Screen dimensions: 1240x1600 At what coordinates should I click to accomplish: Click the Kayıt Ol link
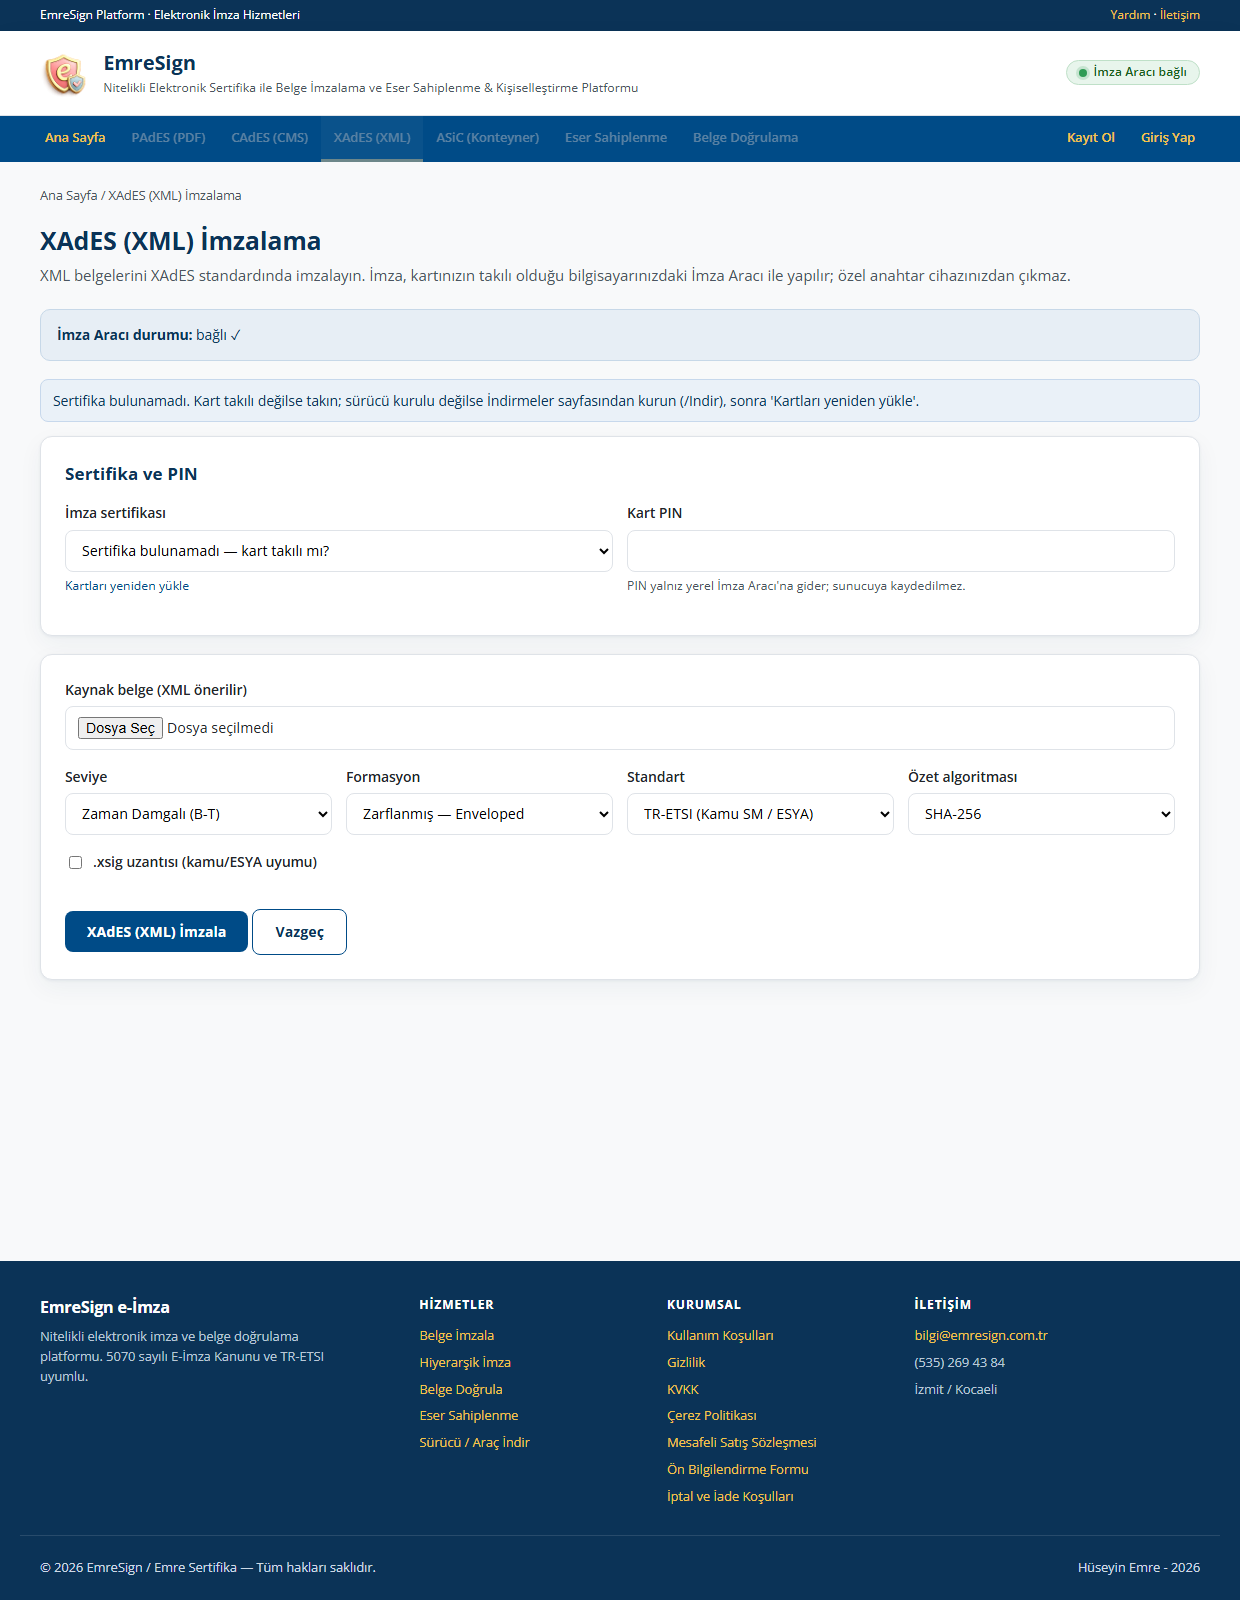click(1091, 138)
